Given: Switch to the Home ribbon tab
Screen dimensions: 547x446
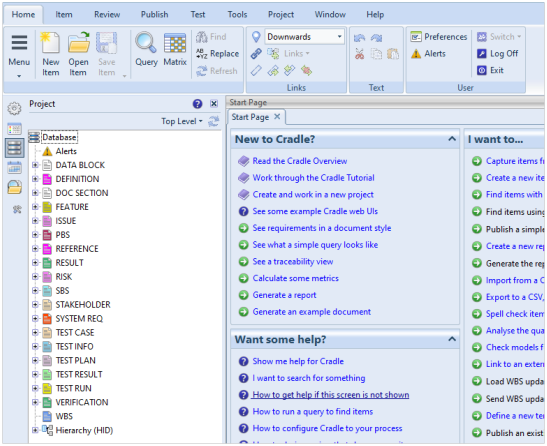Looking at the screenshot, I should (23, 15).
